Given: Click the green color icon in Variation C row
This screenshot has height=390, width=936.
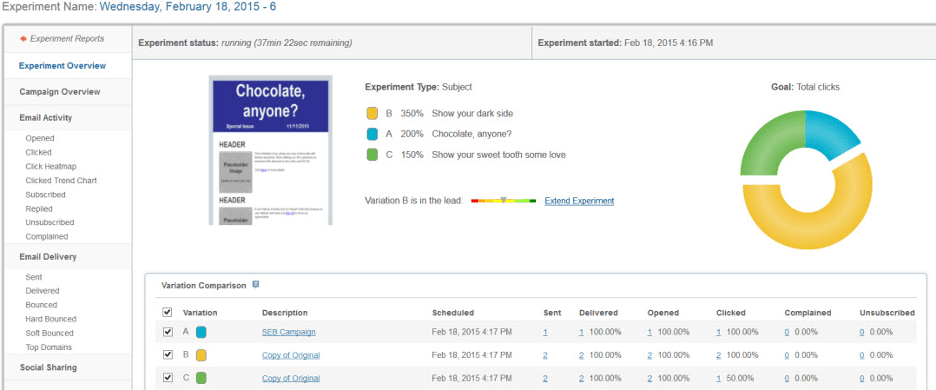Looking at the screenshot, I should 201,378.
